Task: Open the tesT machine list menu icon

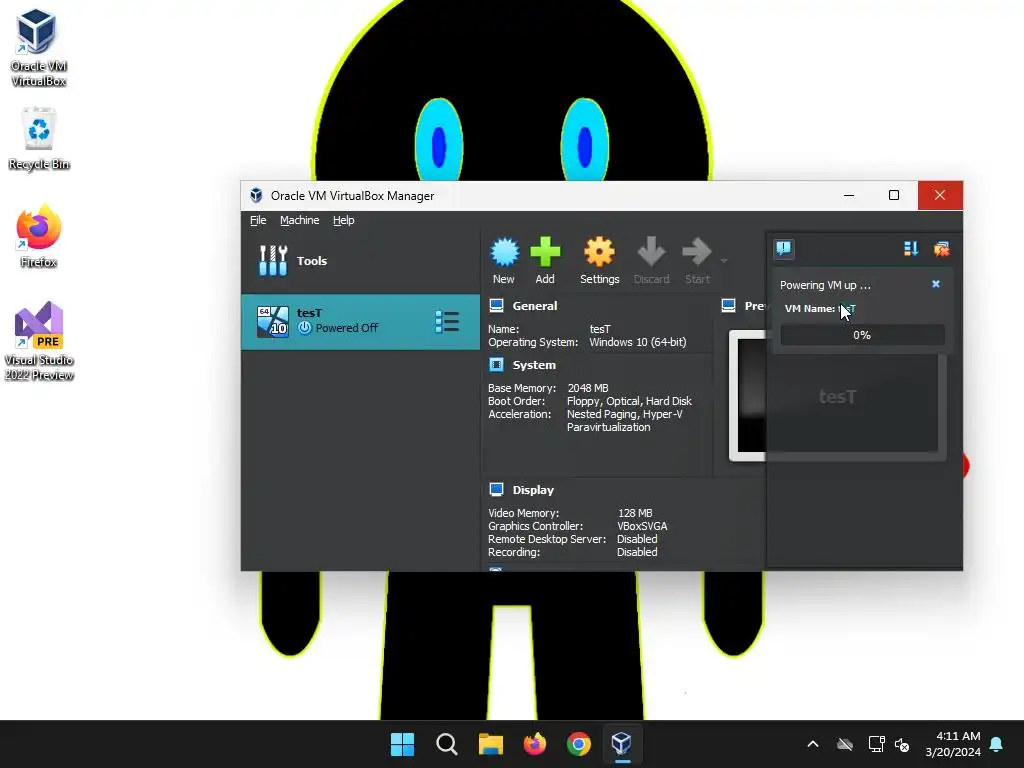Action: (447, 321)
